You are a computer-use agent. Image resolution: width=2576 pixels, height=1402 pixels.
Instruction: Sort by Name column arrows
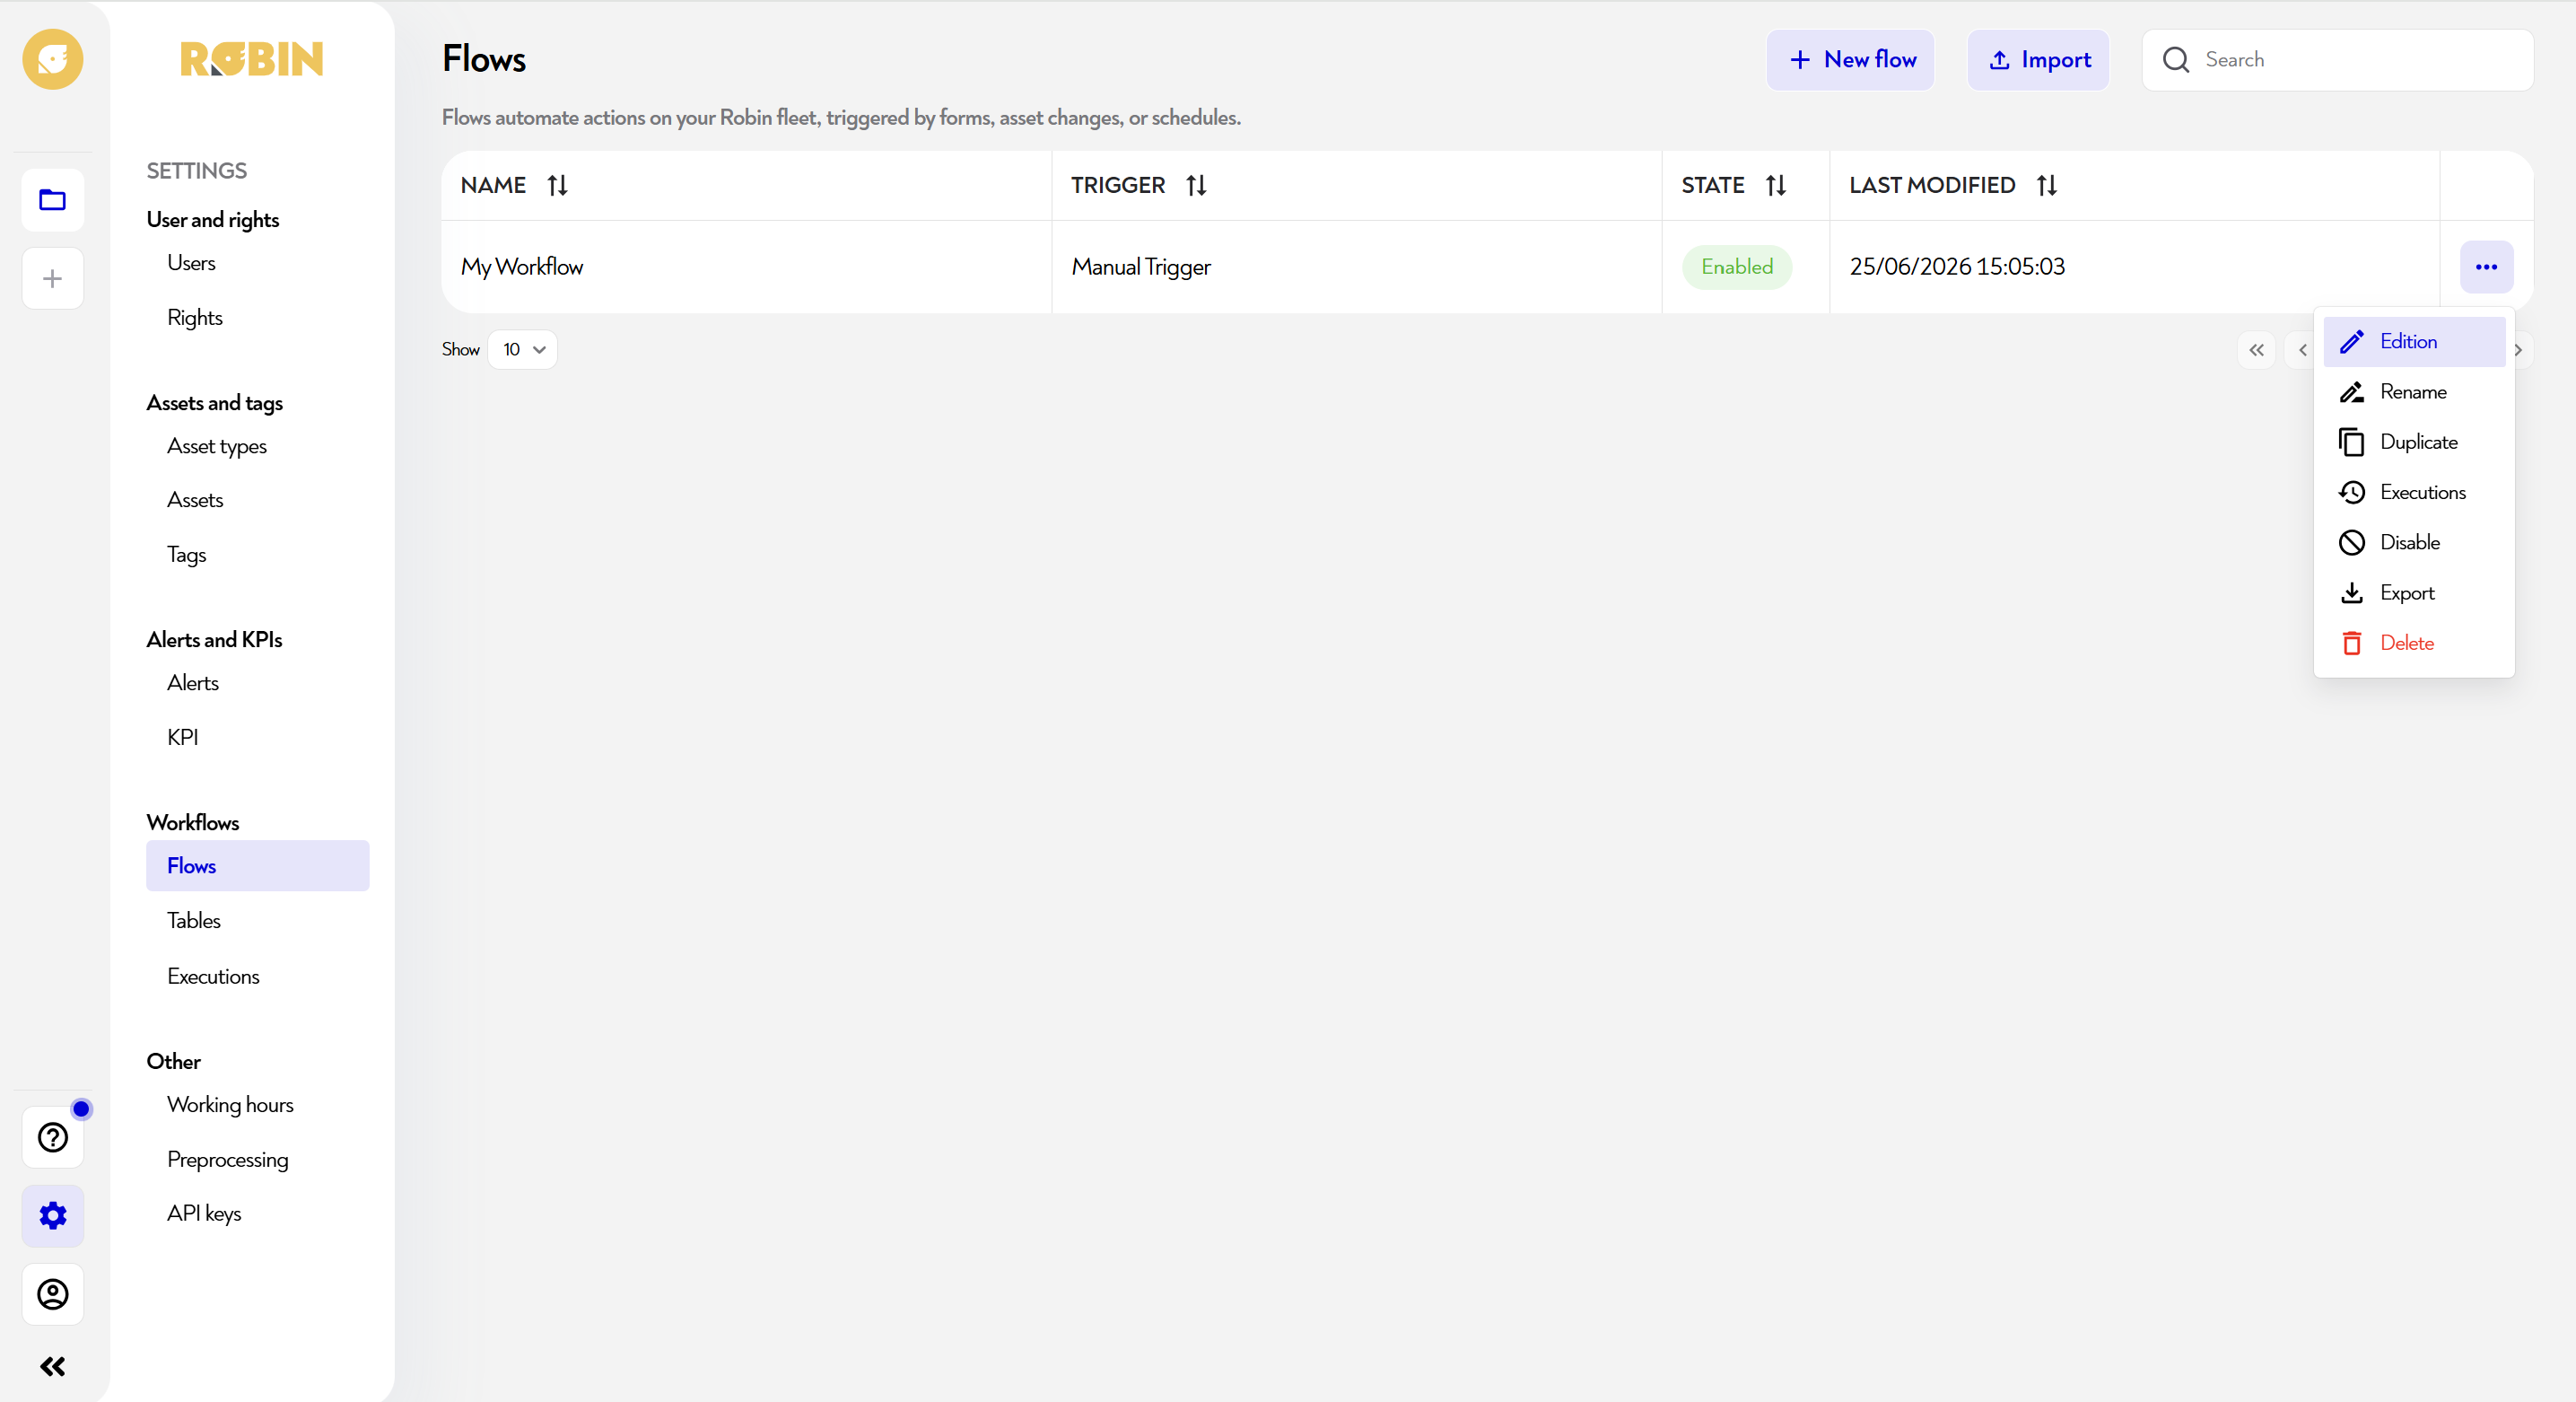pyautogui.click(x=558, y=185)
